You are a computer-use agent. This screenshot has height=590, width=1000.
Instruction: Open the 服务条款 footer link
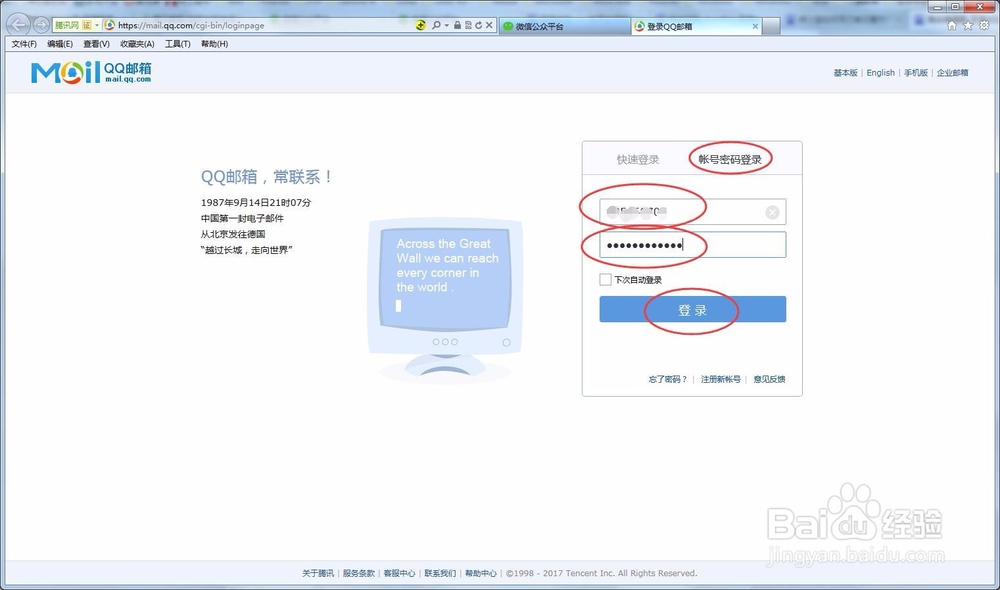point(358,573)
